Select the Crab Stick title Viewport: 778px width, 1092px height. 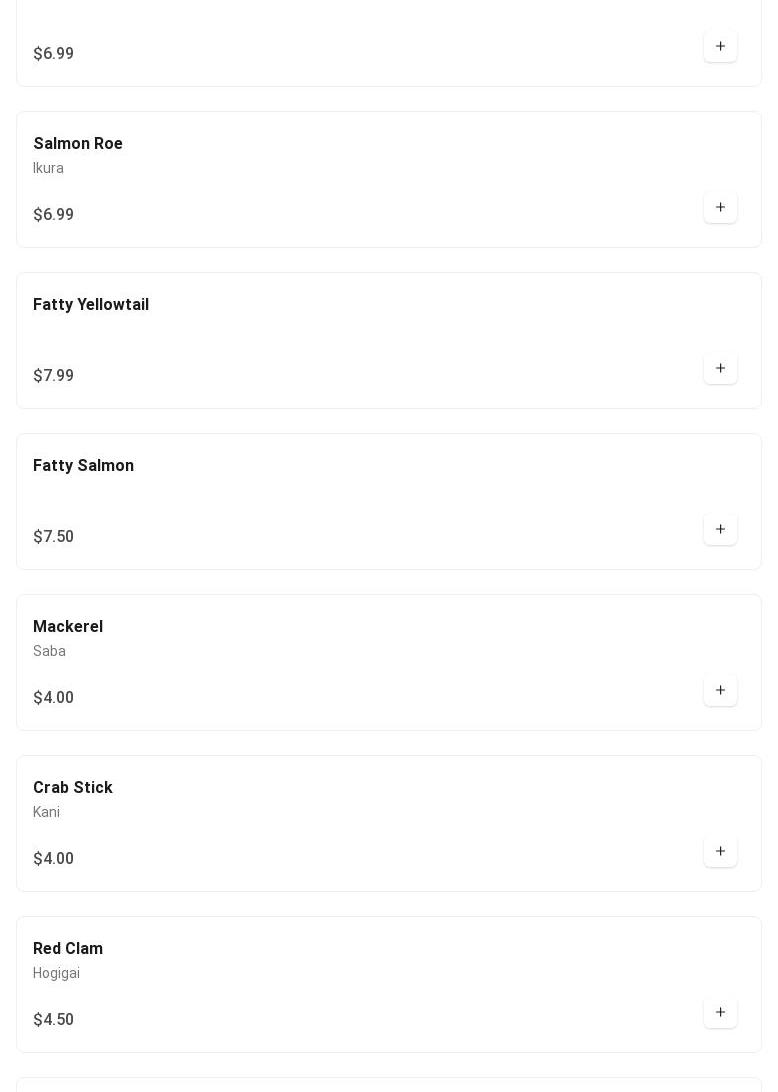tap(73, 788)
